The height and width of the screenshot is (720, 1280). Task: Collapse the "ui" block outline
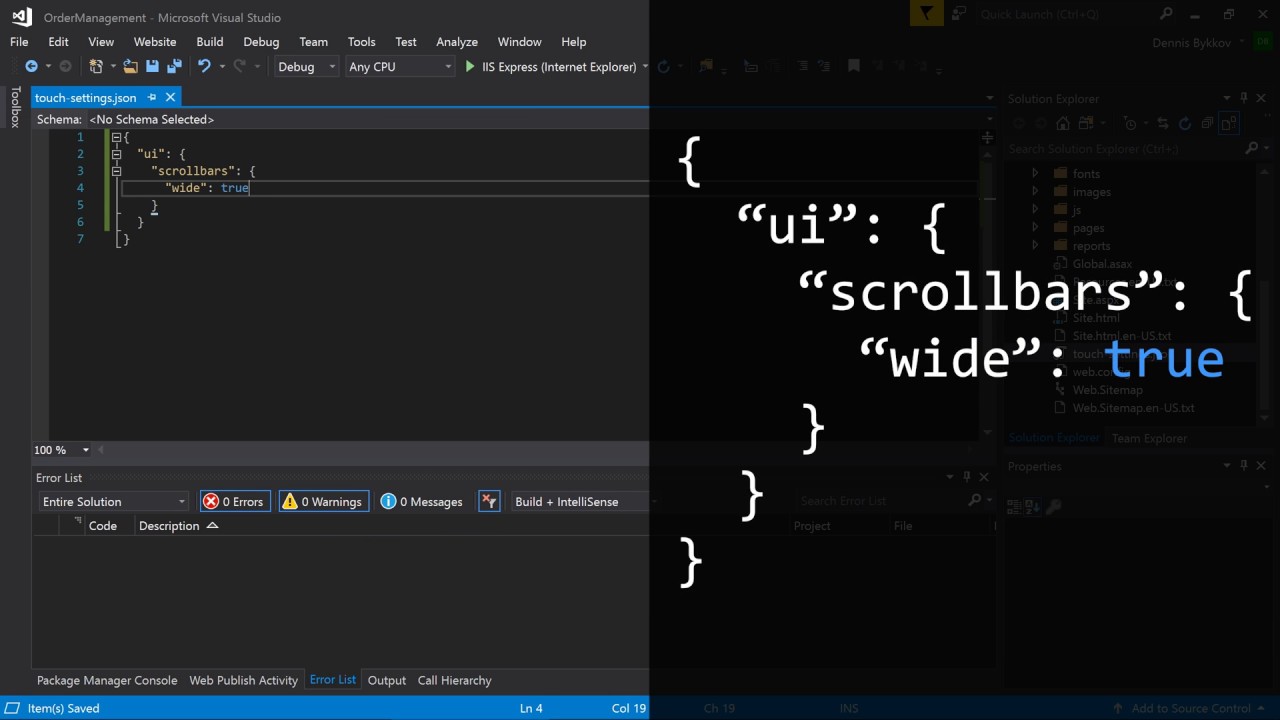pyautogui.click(x=116, y=154)
